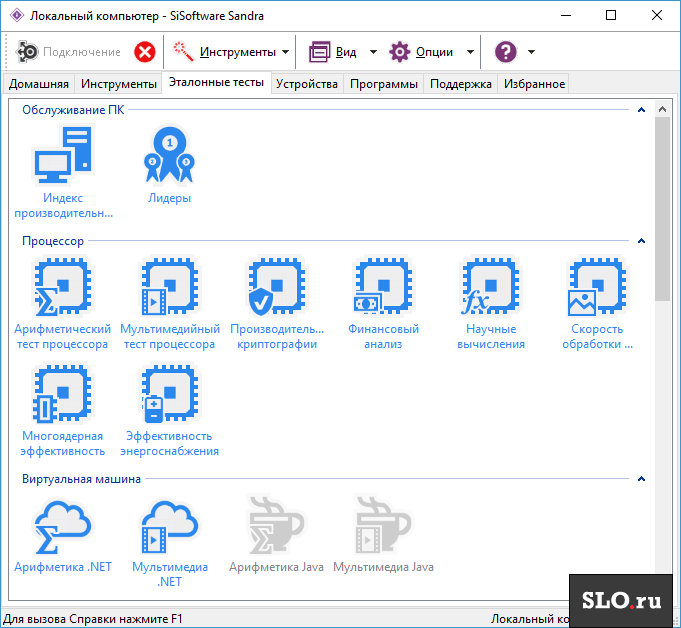This screenshot has height=628, width=681.
Task: Open Мультимедиа .NET benchmark icon
Action: [x=169, y=526]
